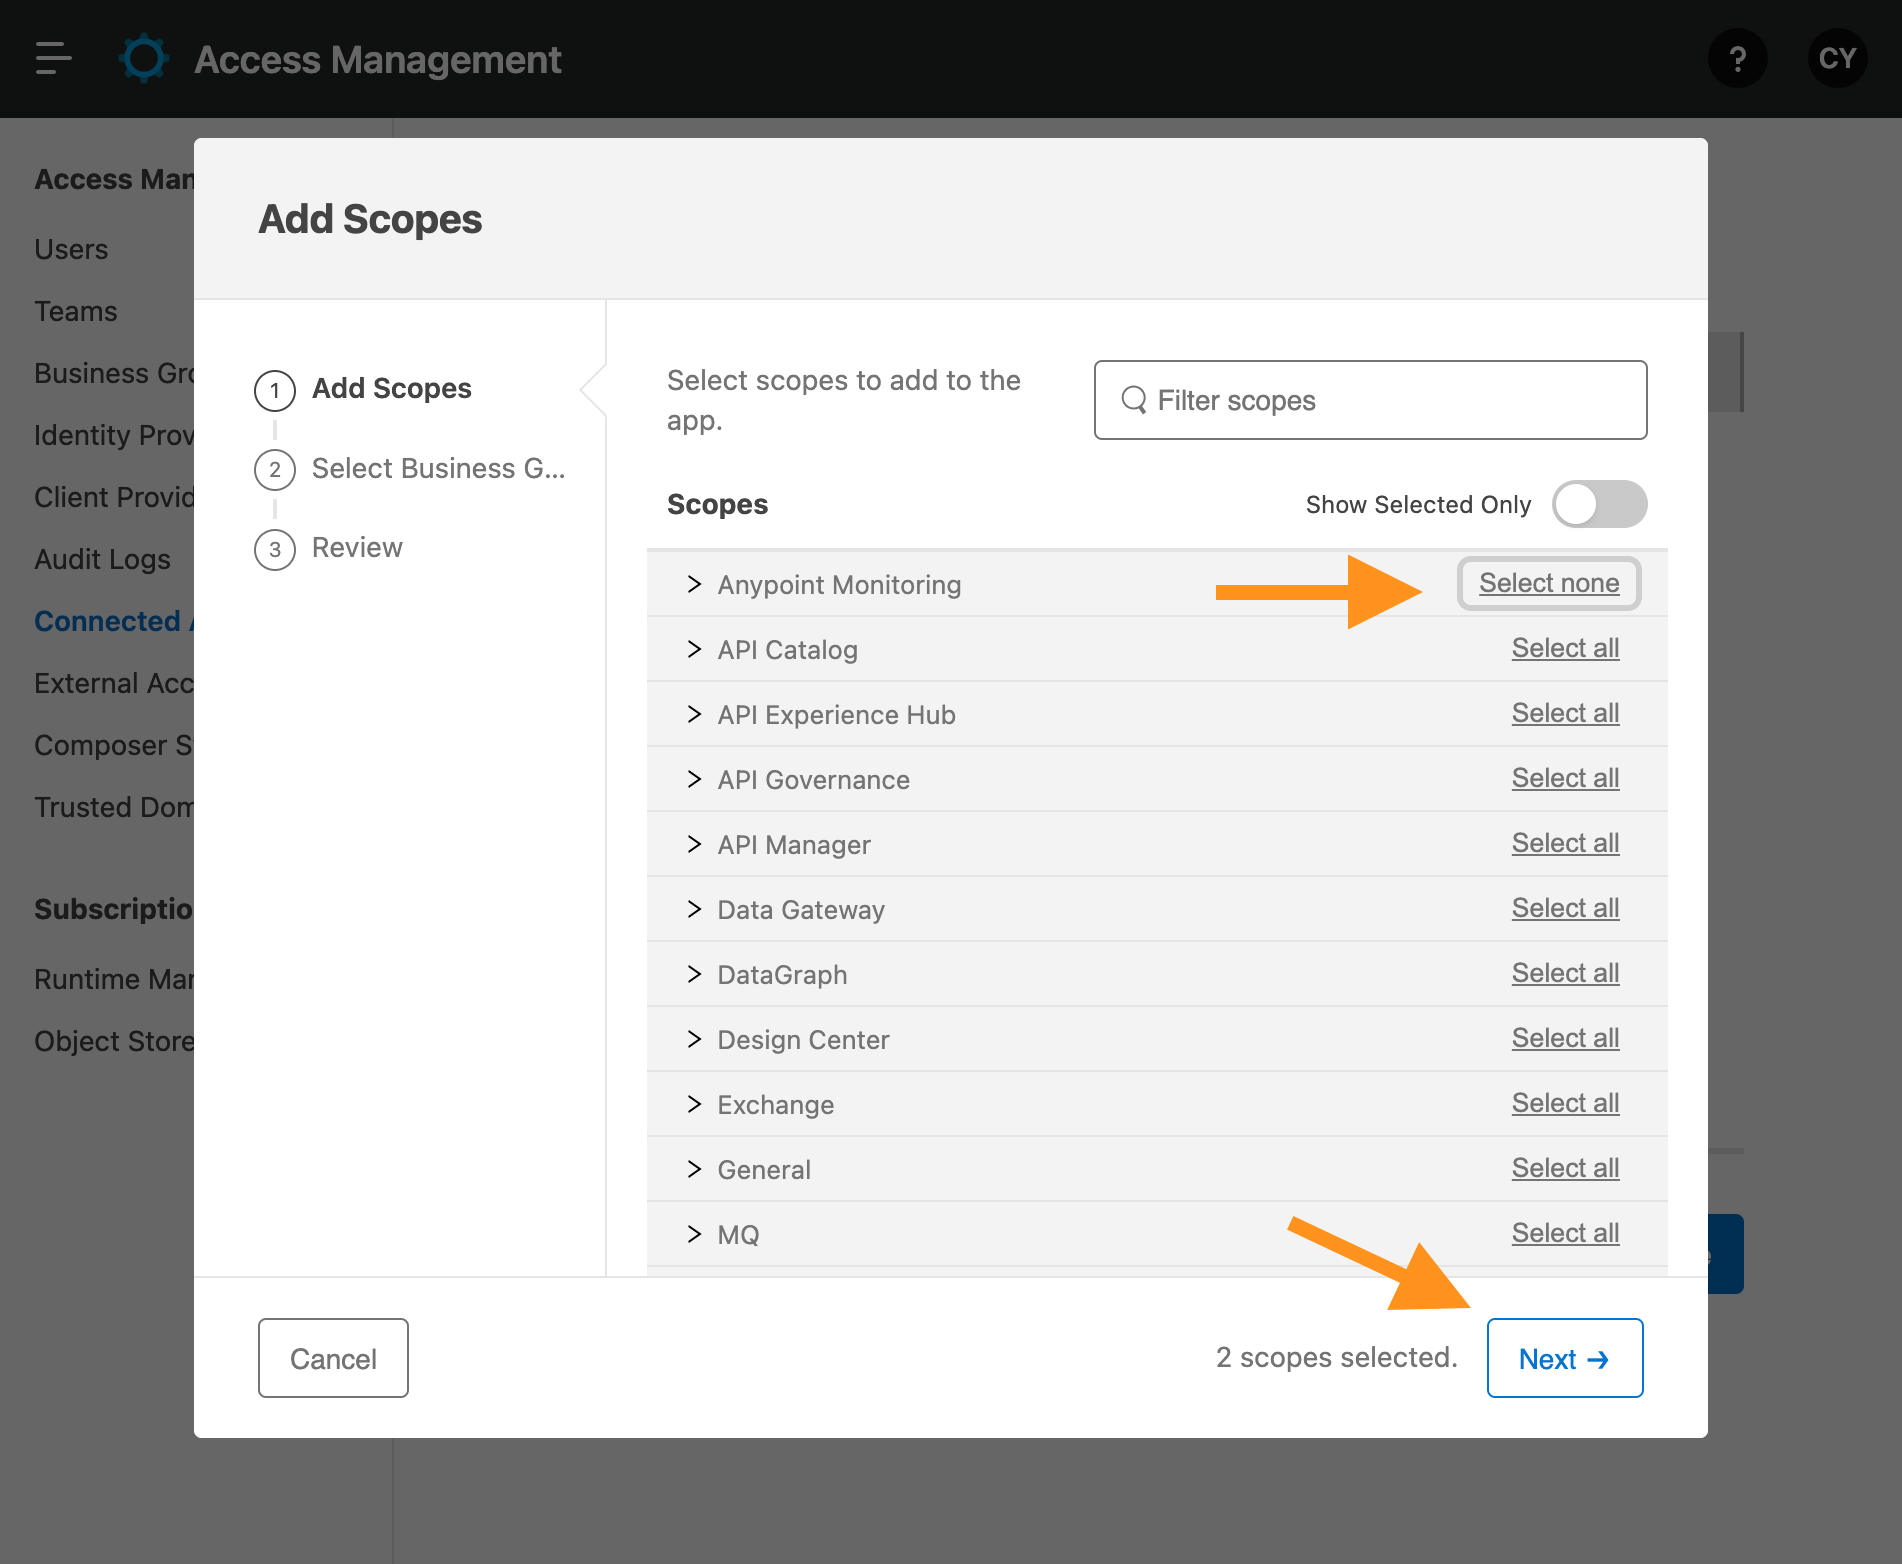Click the Access Management gear logo
1902x1564 pixels.
click(x=144, y=59)
